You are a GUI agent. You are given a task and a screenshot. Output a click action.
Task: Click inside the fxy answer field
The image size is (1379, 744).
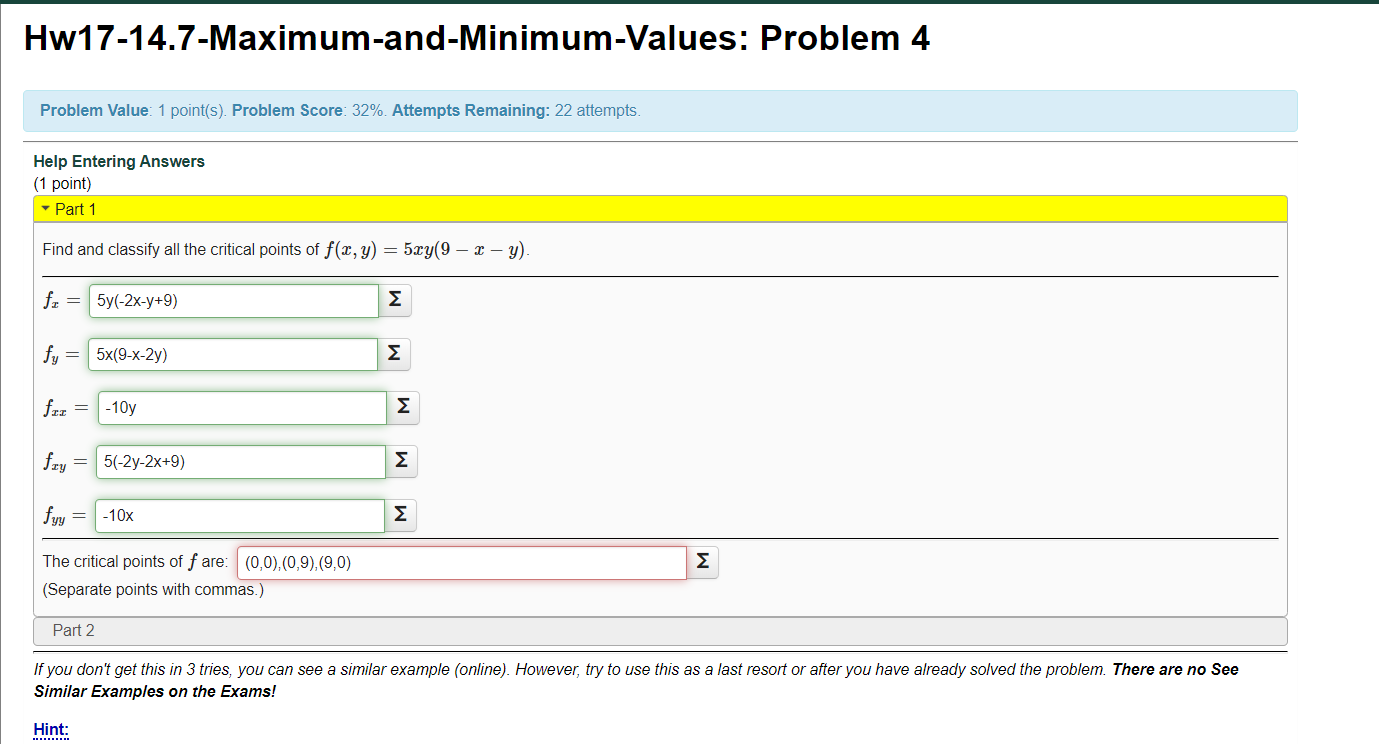coord(240,461)
